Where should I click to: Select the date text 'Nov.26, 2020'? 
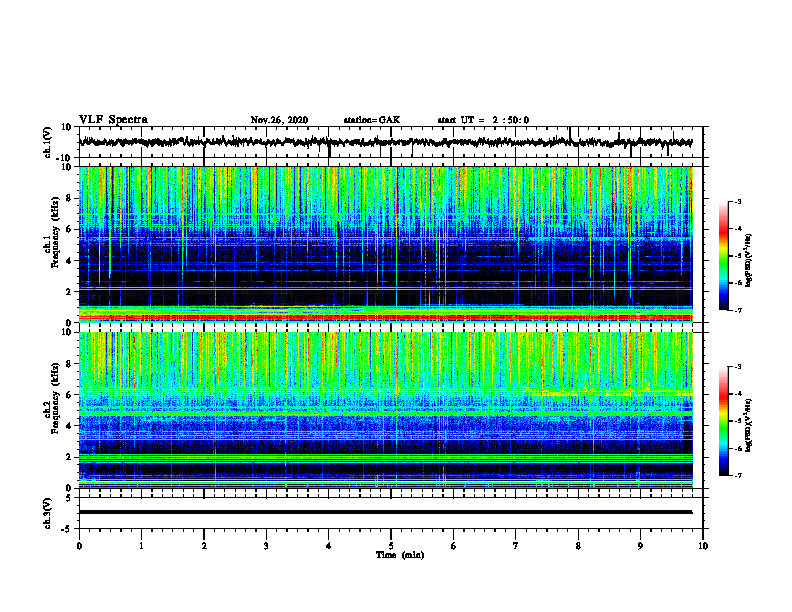click(279, 120)
